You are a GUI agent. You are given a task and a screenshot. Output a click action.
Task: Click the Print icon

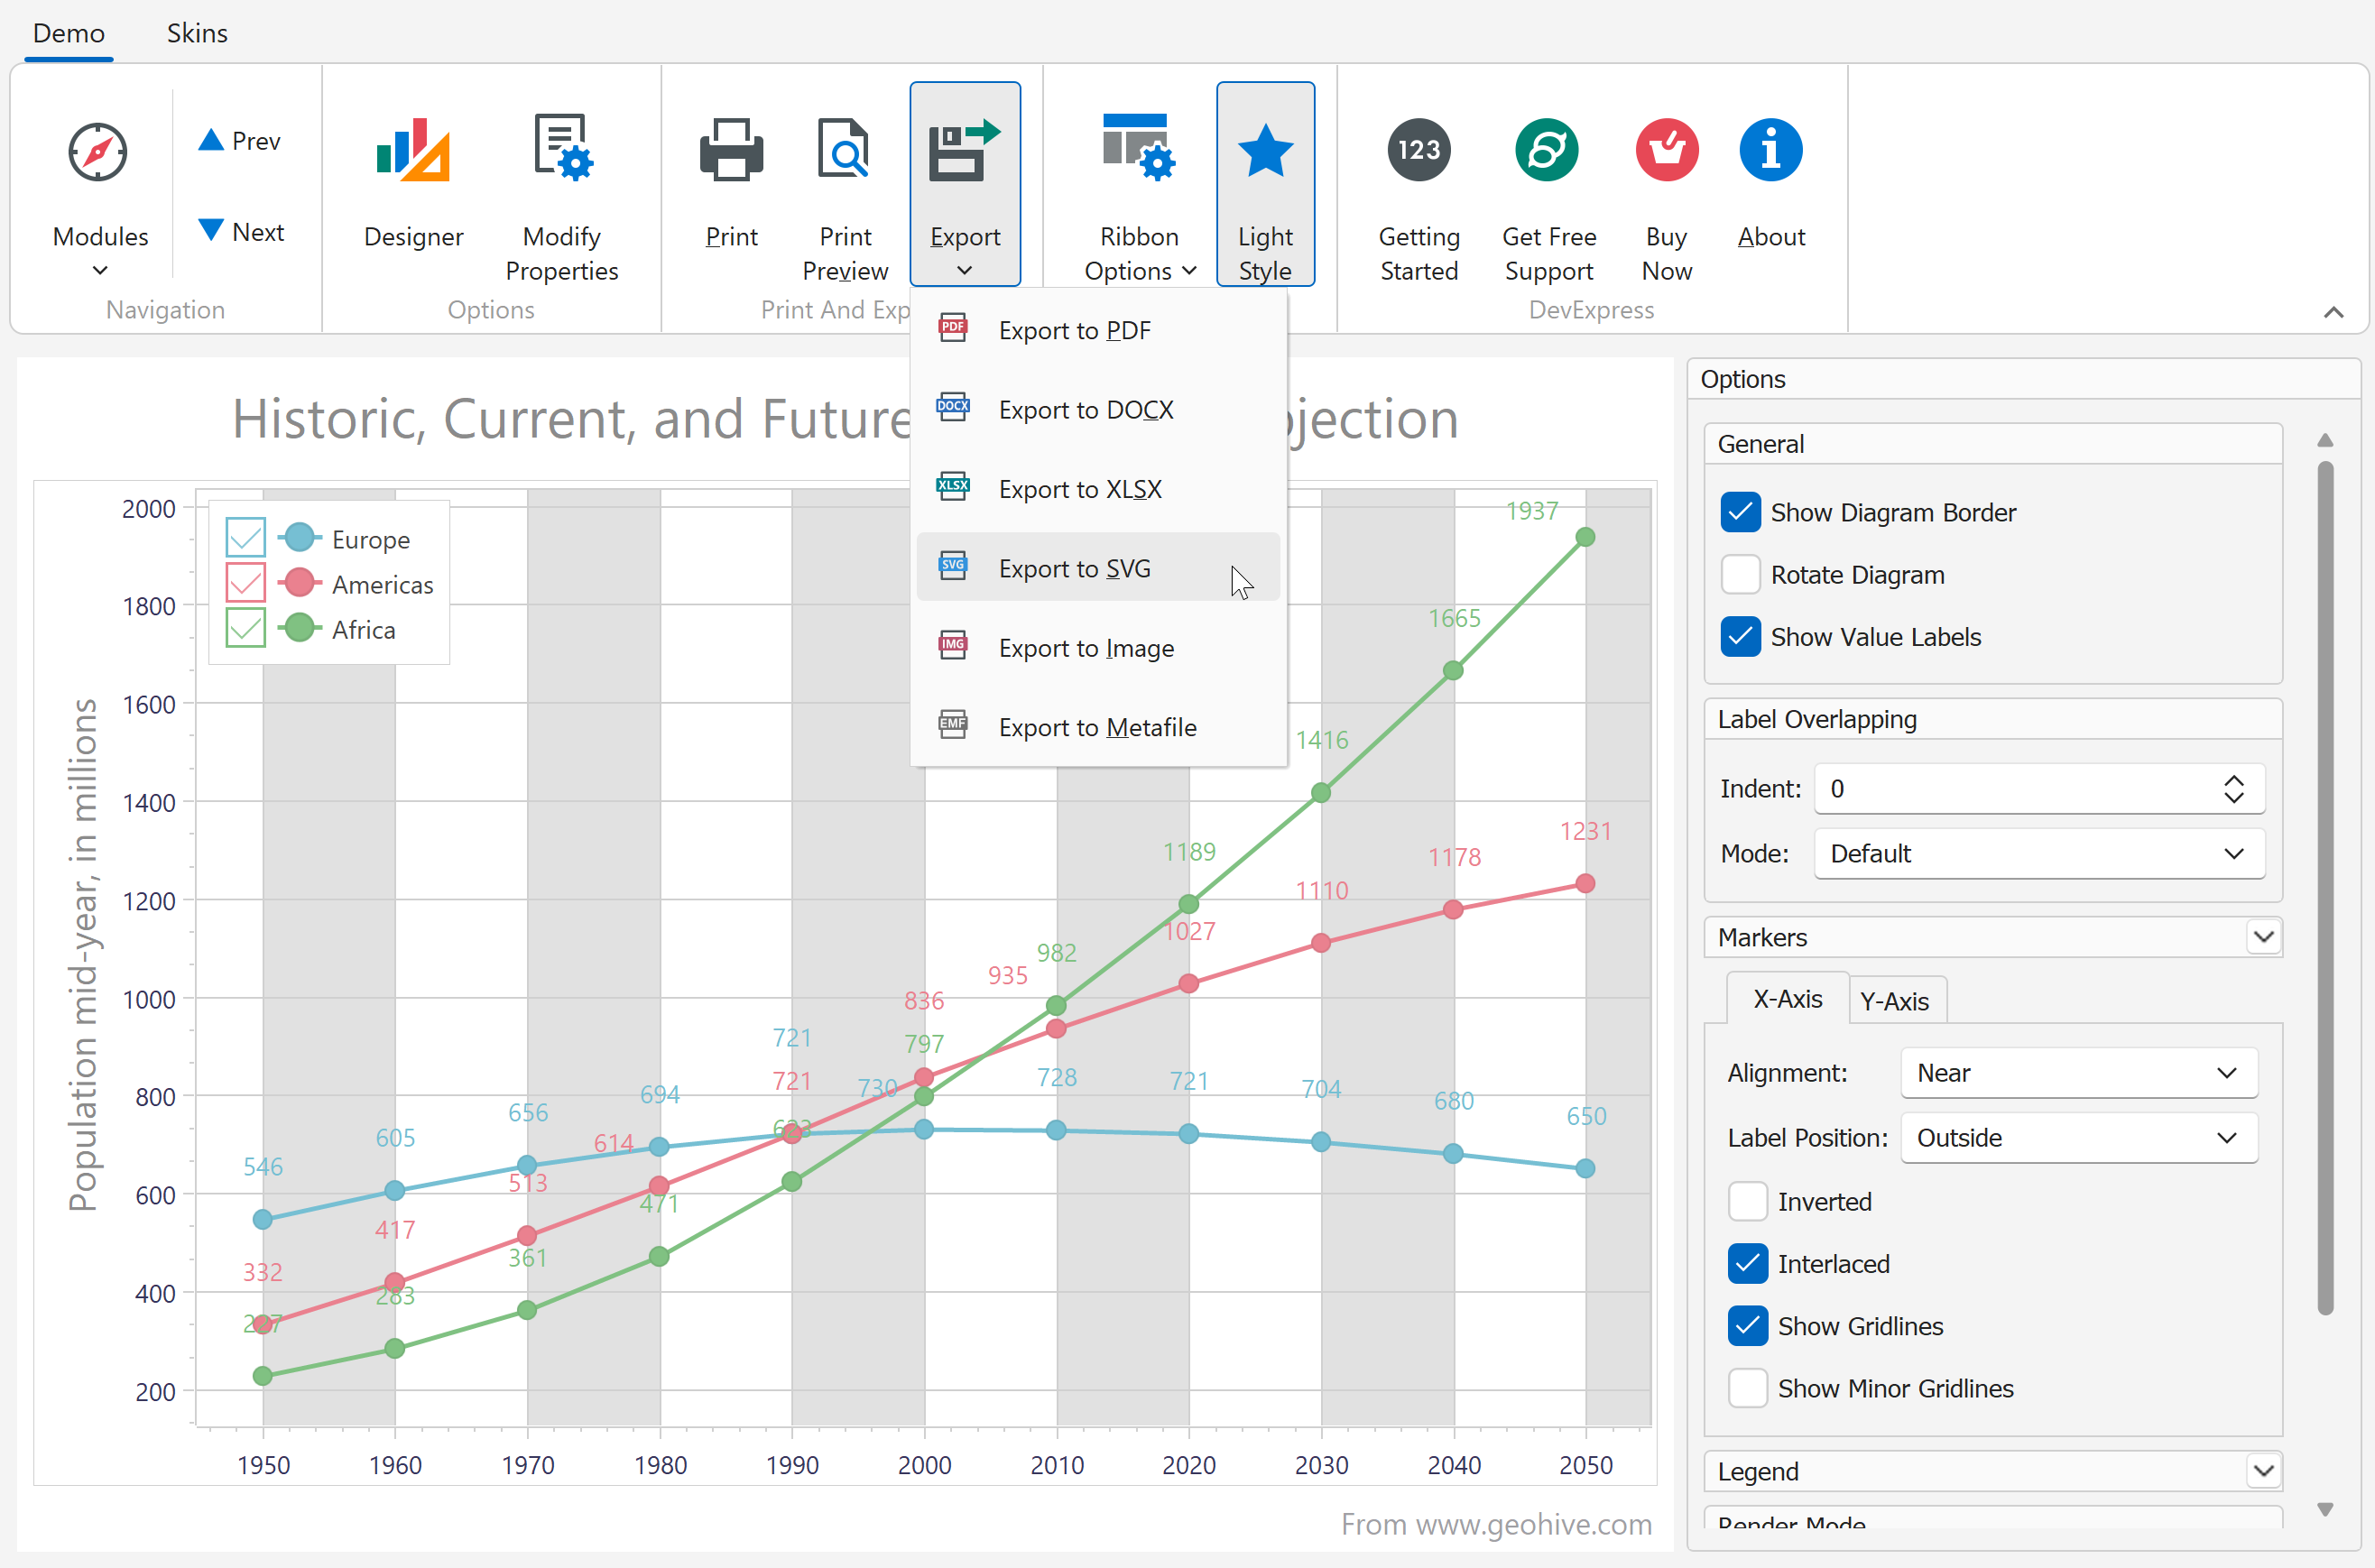click(731, 150)
